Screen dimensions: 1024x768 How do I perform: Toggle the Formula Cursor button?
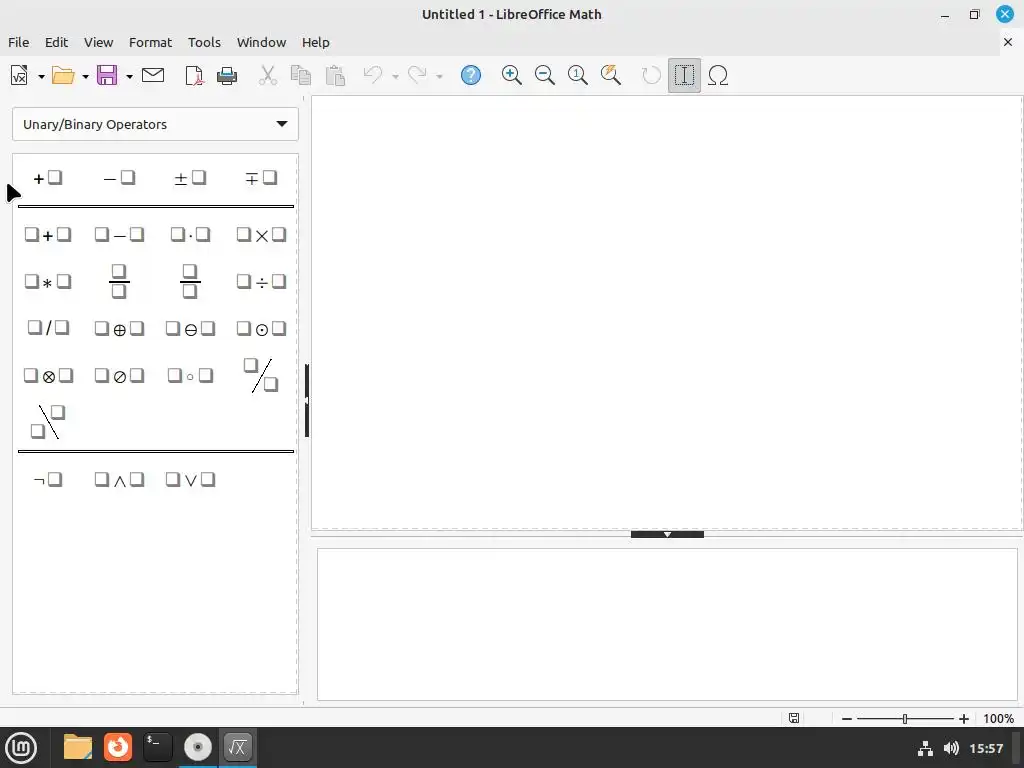pyautogui.click(x=684, y=75)
